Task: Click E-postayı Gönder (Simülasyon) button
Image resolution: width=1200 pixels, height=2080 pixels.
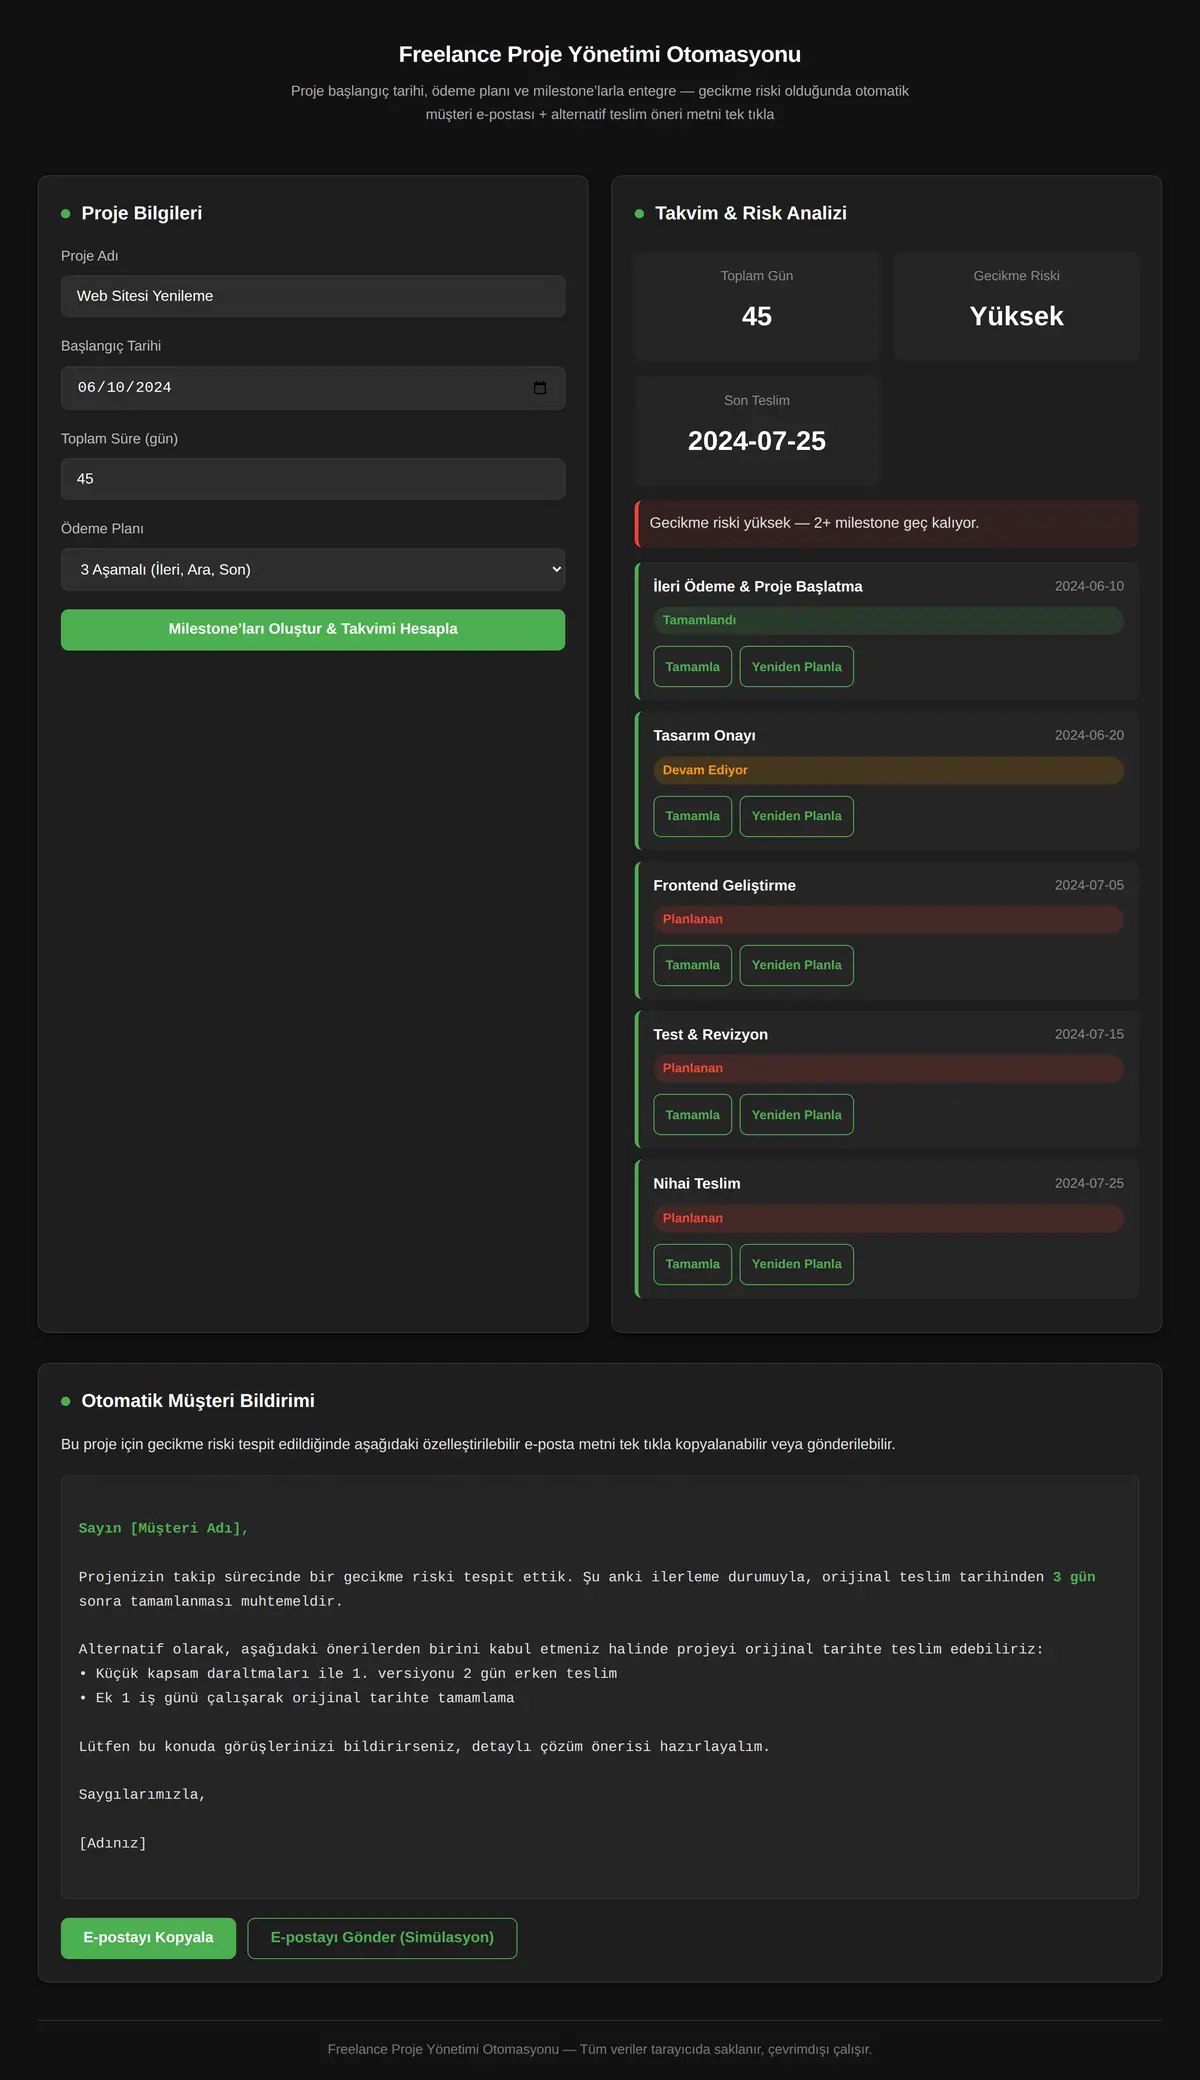Action: tap(382, 1938)
